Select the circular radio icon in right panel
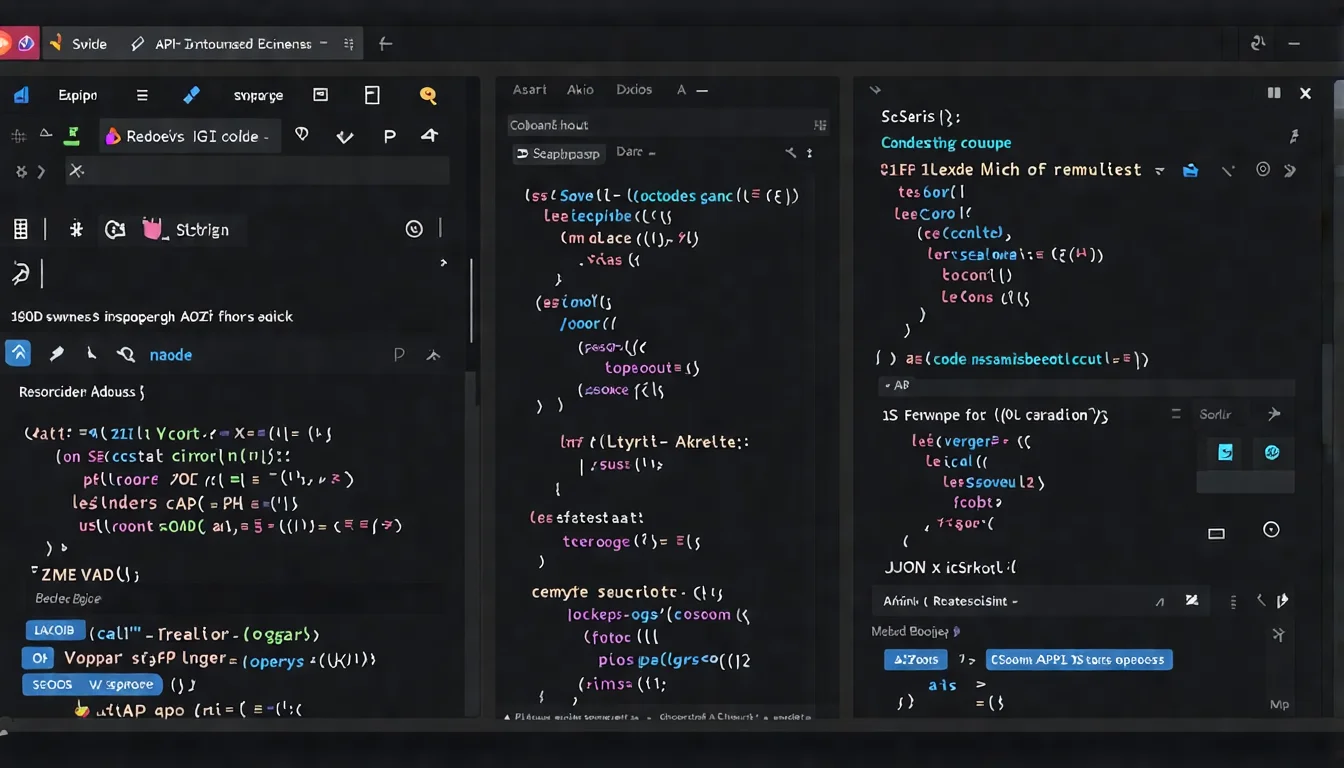The image size is (1344, 768). pyautogui.click(x=1271, y=529)
